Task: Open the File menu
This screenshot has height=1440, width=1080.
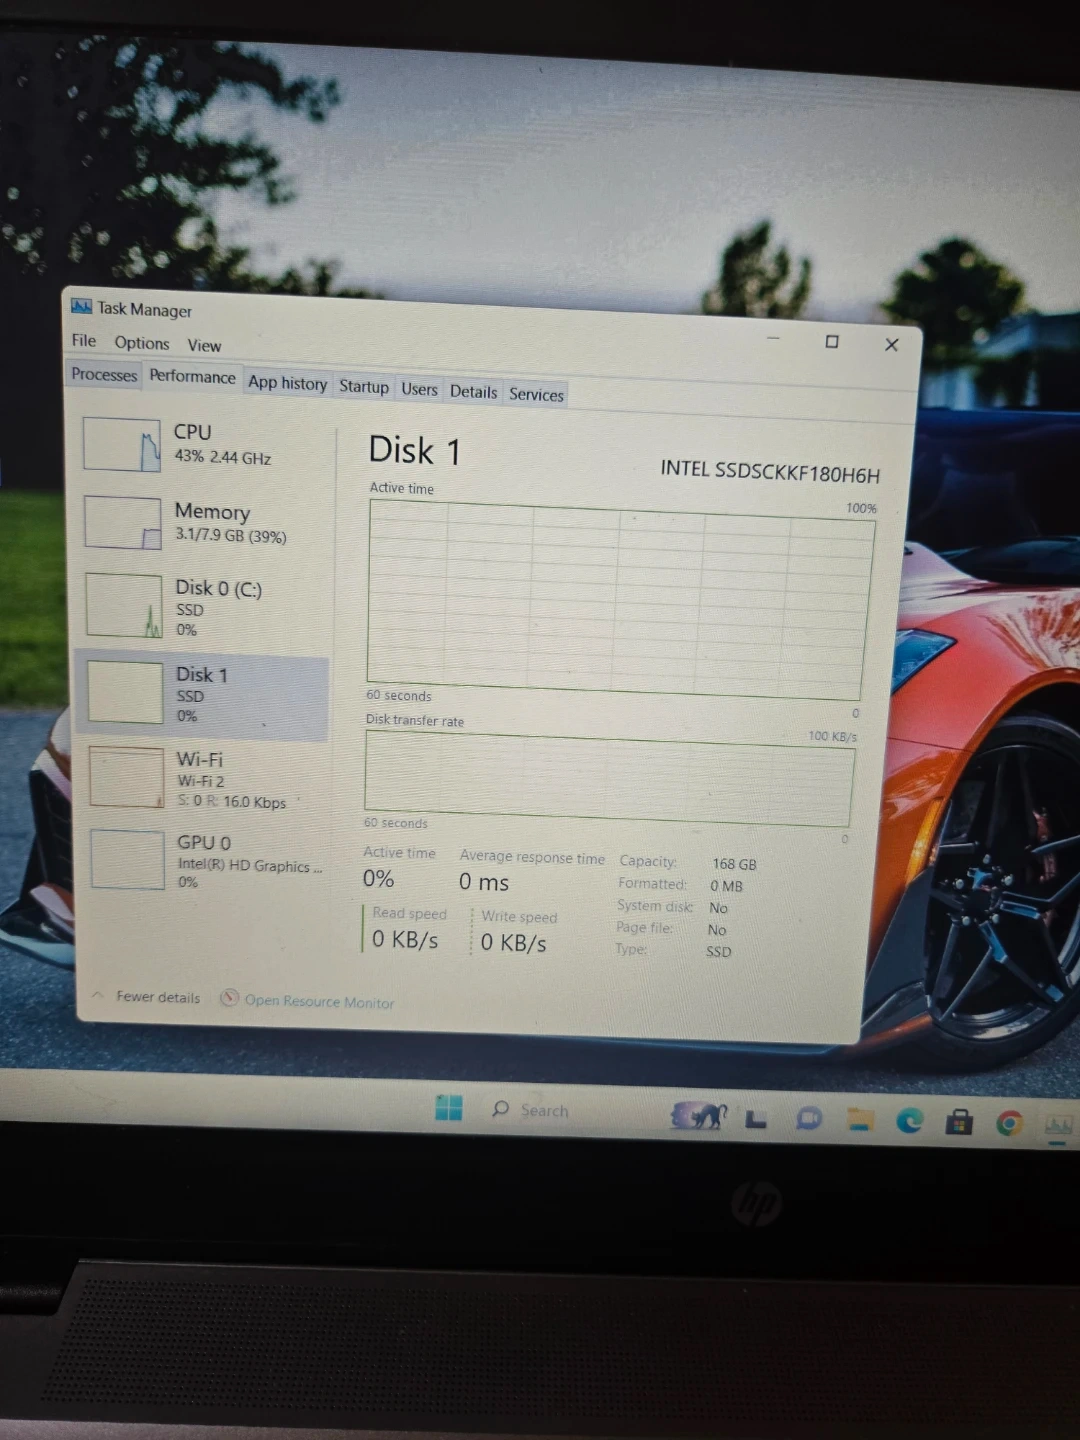Action: (84, 341)
